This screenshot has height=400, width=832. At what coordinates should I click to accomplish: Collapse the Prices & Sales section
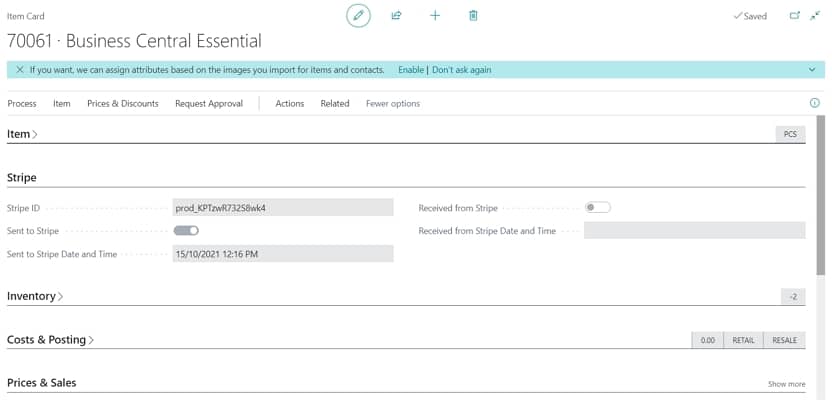[x=41, y=382]
